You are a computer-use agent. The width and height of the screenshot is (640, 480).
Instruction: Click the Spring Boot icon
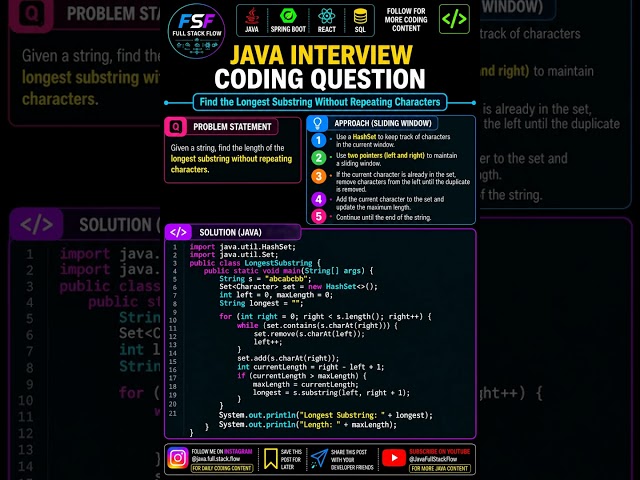(288, 16)
